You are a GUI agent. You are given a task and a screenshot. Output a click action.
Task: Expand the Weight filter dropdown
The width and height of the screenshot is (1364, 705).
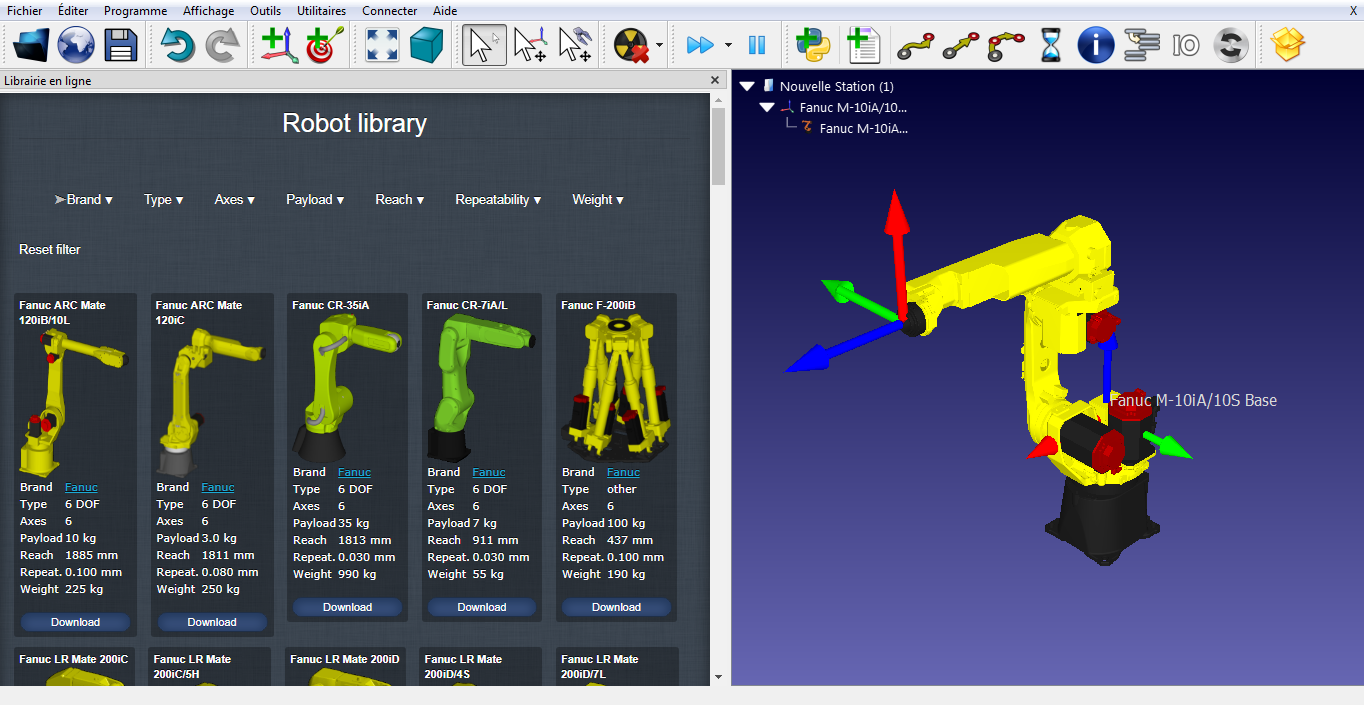click(598, 200)
